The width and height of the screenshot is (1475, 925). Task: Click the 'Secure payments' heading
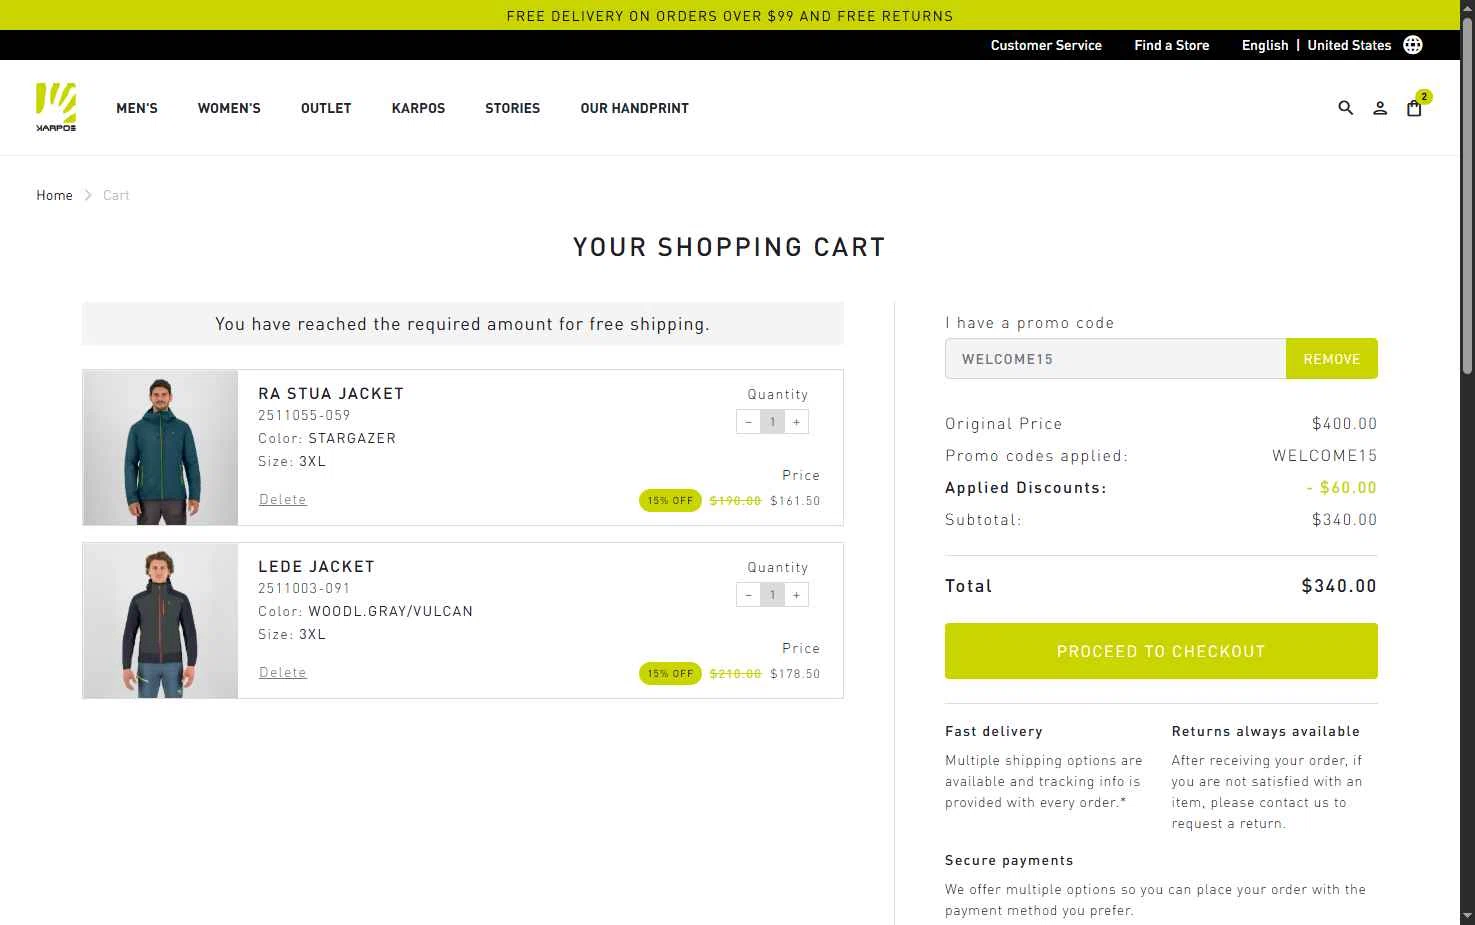[x=1009, y=861]
